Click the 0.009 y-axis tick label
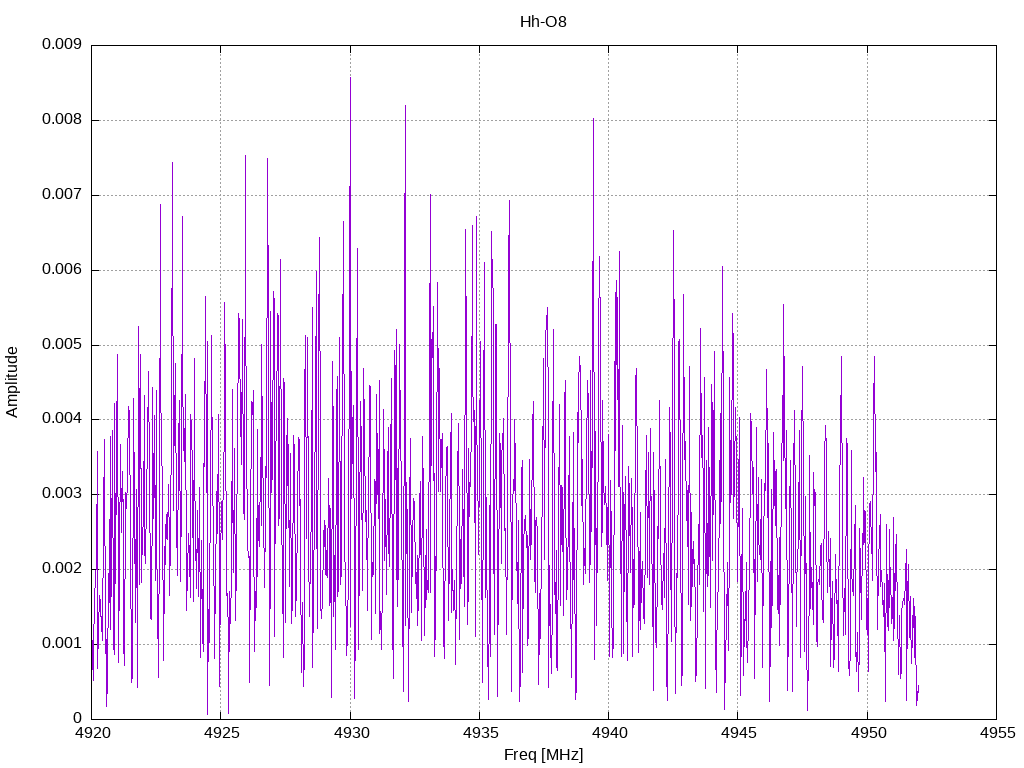The height and width of the screenshot is (768, 1024). pos(62,44)
